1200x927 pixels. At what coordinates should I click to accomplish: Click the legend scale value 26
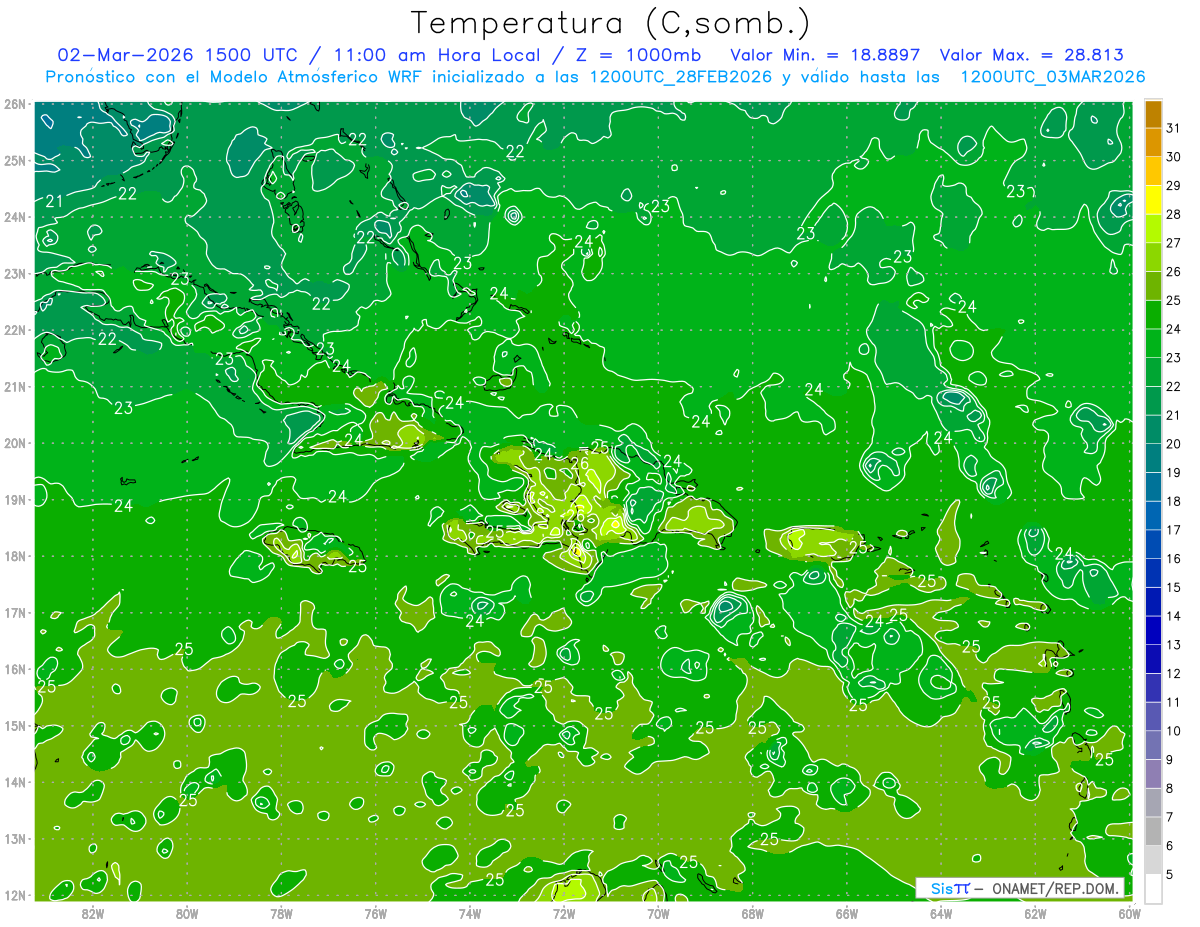pos(1174,271)
